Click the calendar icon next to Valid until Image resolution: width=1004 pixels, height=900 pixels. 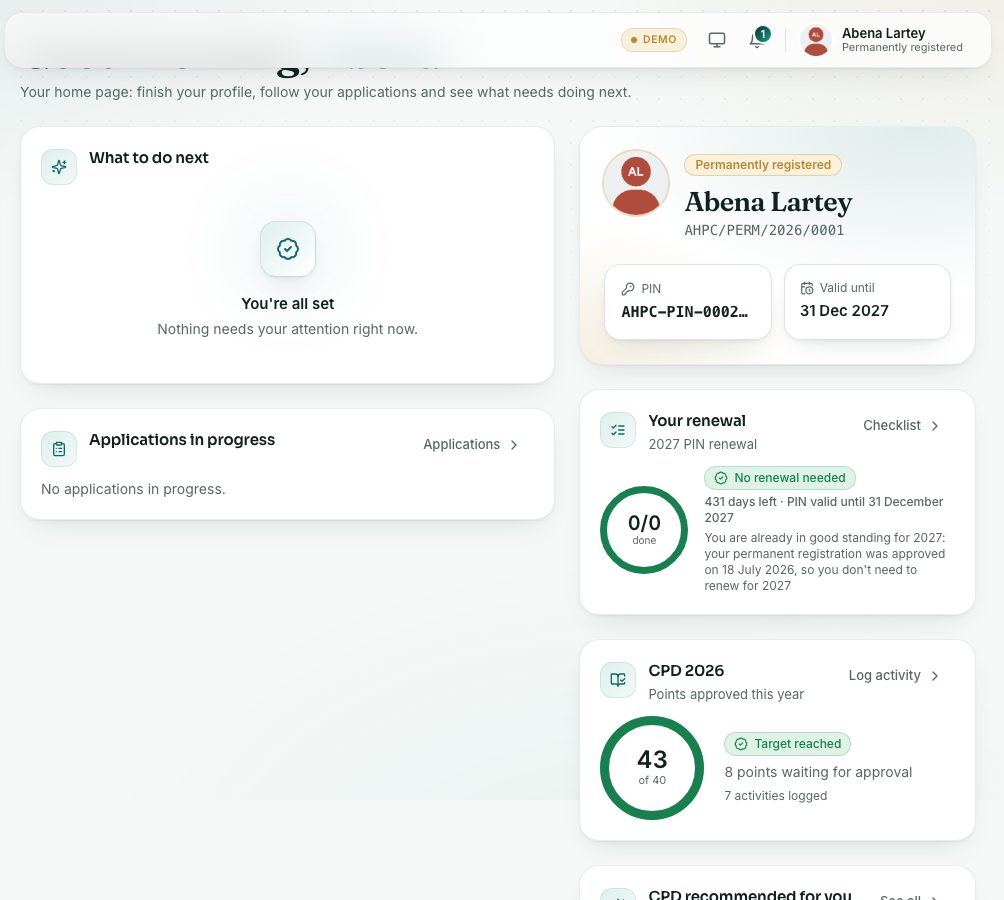807,288
